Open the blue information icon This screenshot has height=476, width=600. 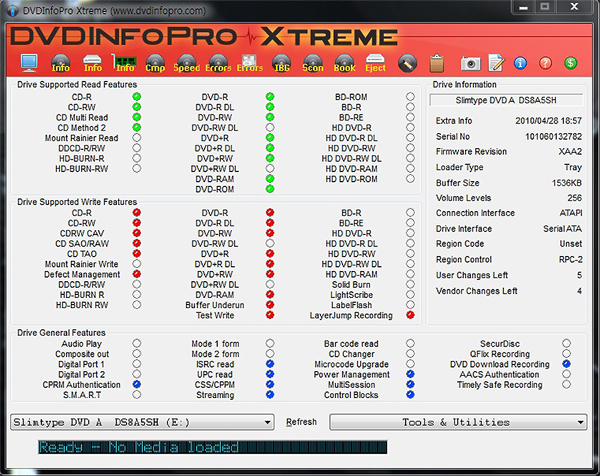coord(520,63)
